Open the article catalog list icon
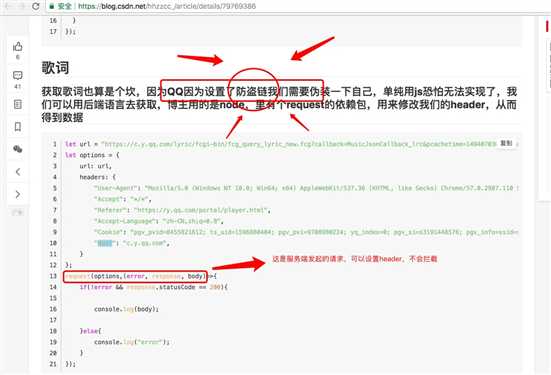This screenshot has width=551, height=375. click(18, 104)
